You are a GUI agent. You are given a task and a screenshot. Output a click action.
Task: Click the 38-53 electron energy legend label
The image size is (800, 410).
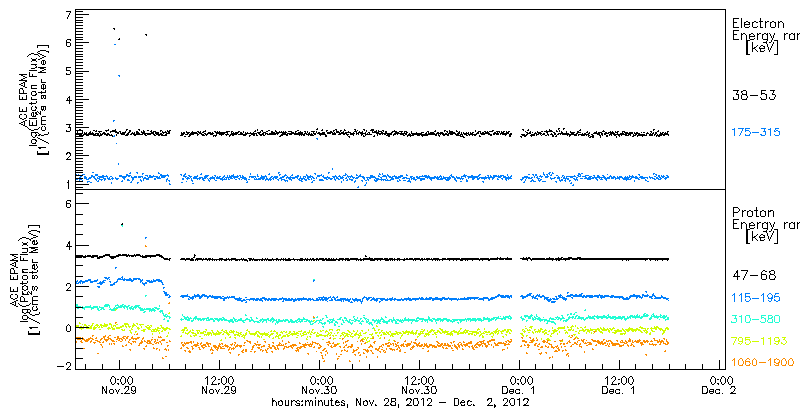point(754,95)
